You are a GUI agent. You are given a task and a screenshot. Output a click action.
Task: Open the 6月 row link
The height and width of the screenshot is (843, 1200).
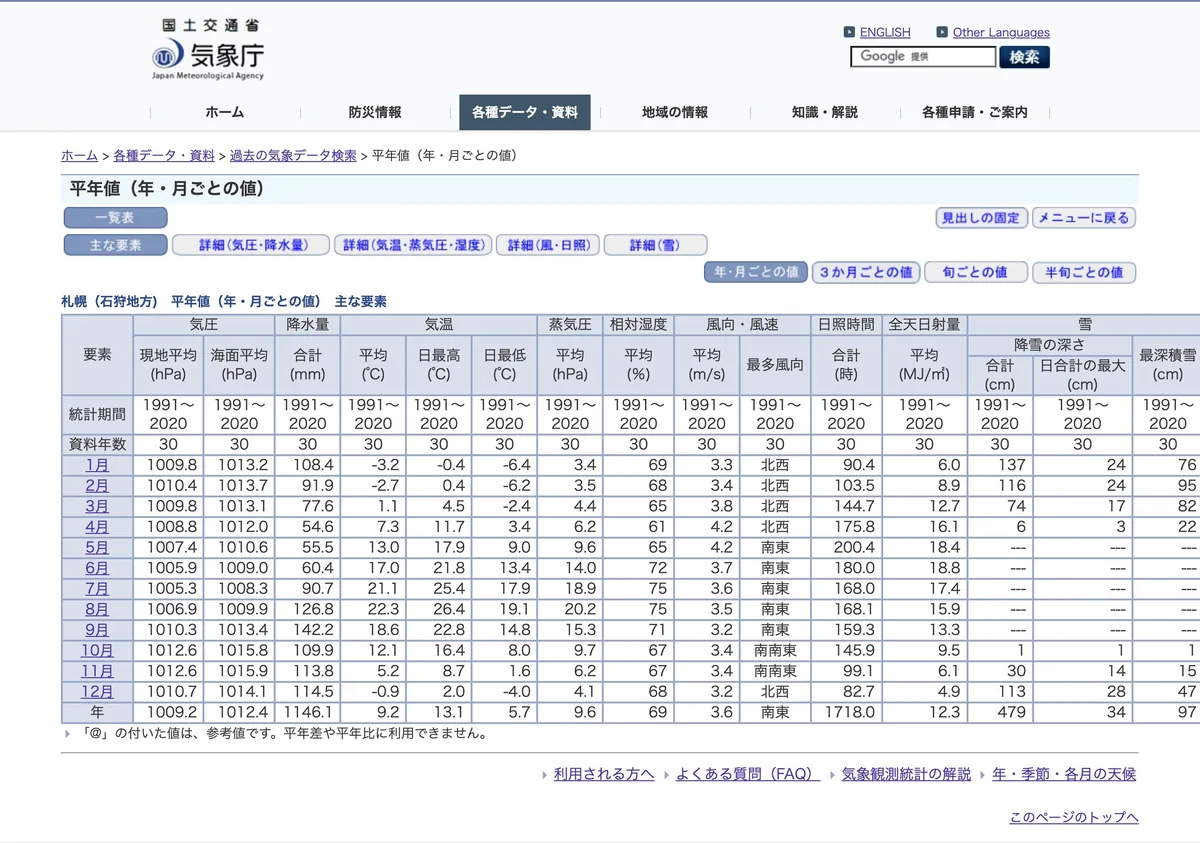pos(97,568)
